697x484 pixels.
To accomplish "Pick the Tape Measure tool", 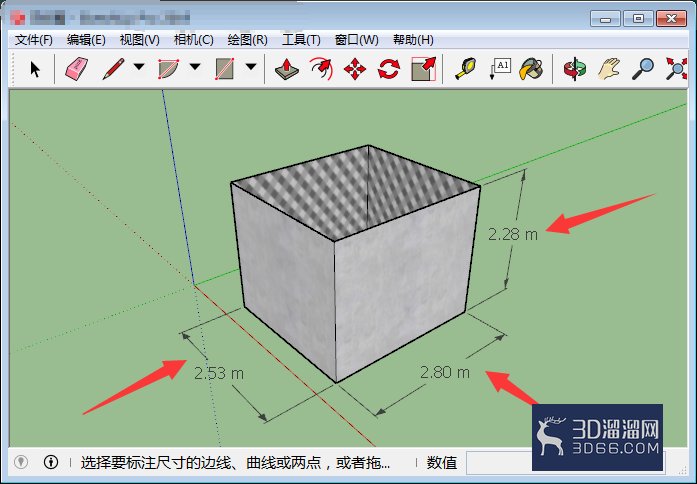I will click(x=465, y=69).
